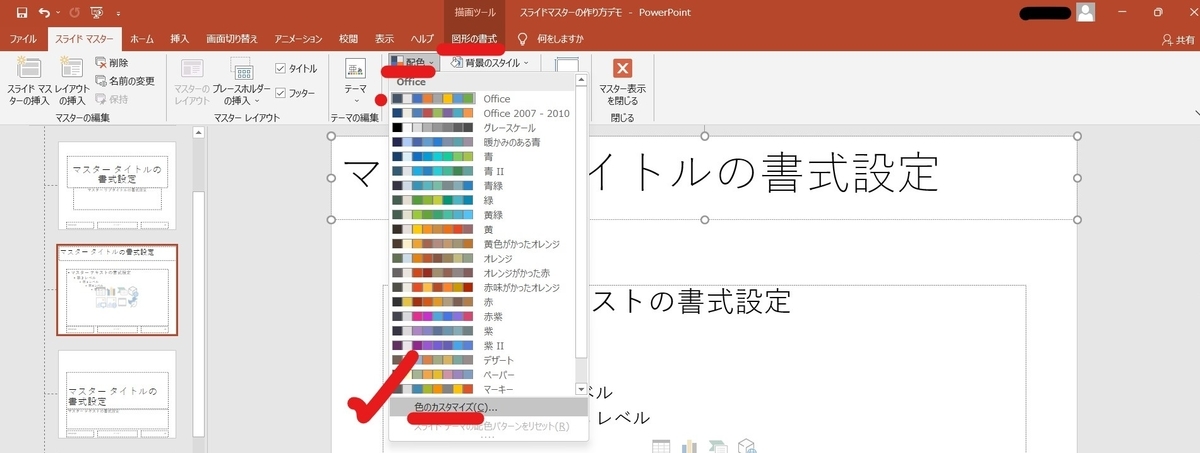Screen dimensions: 1200x453
Task: Click the color list scroll-down arrow
Action: click(581, 388)
